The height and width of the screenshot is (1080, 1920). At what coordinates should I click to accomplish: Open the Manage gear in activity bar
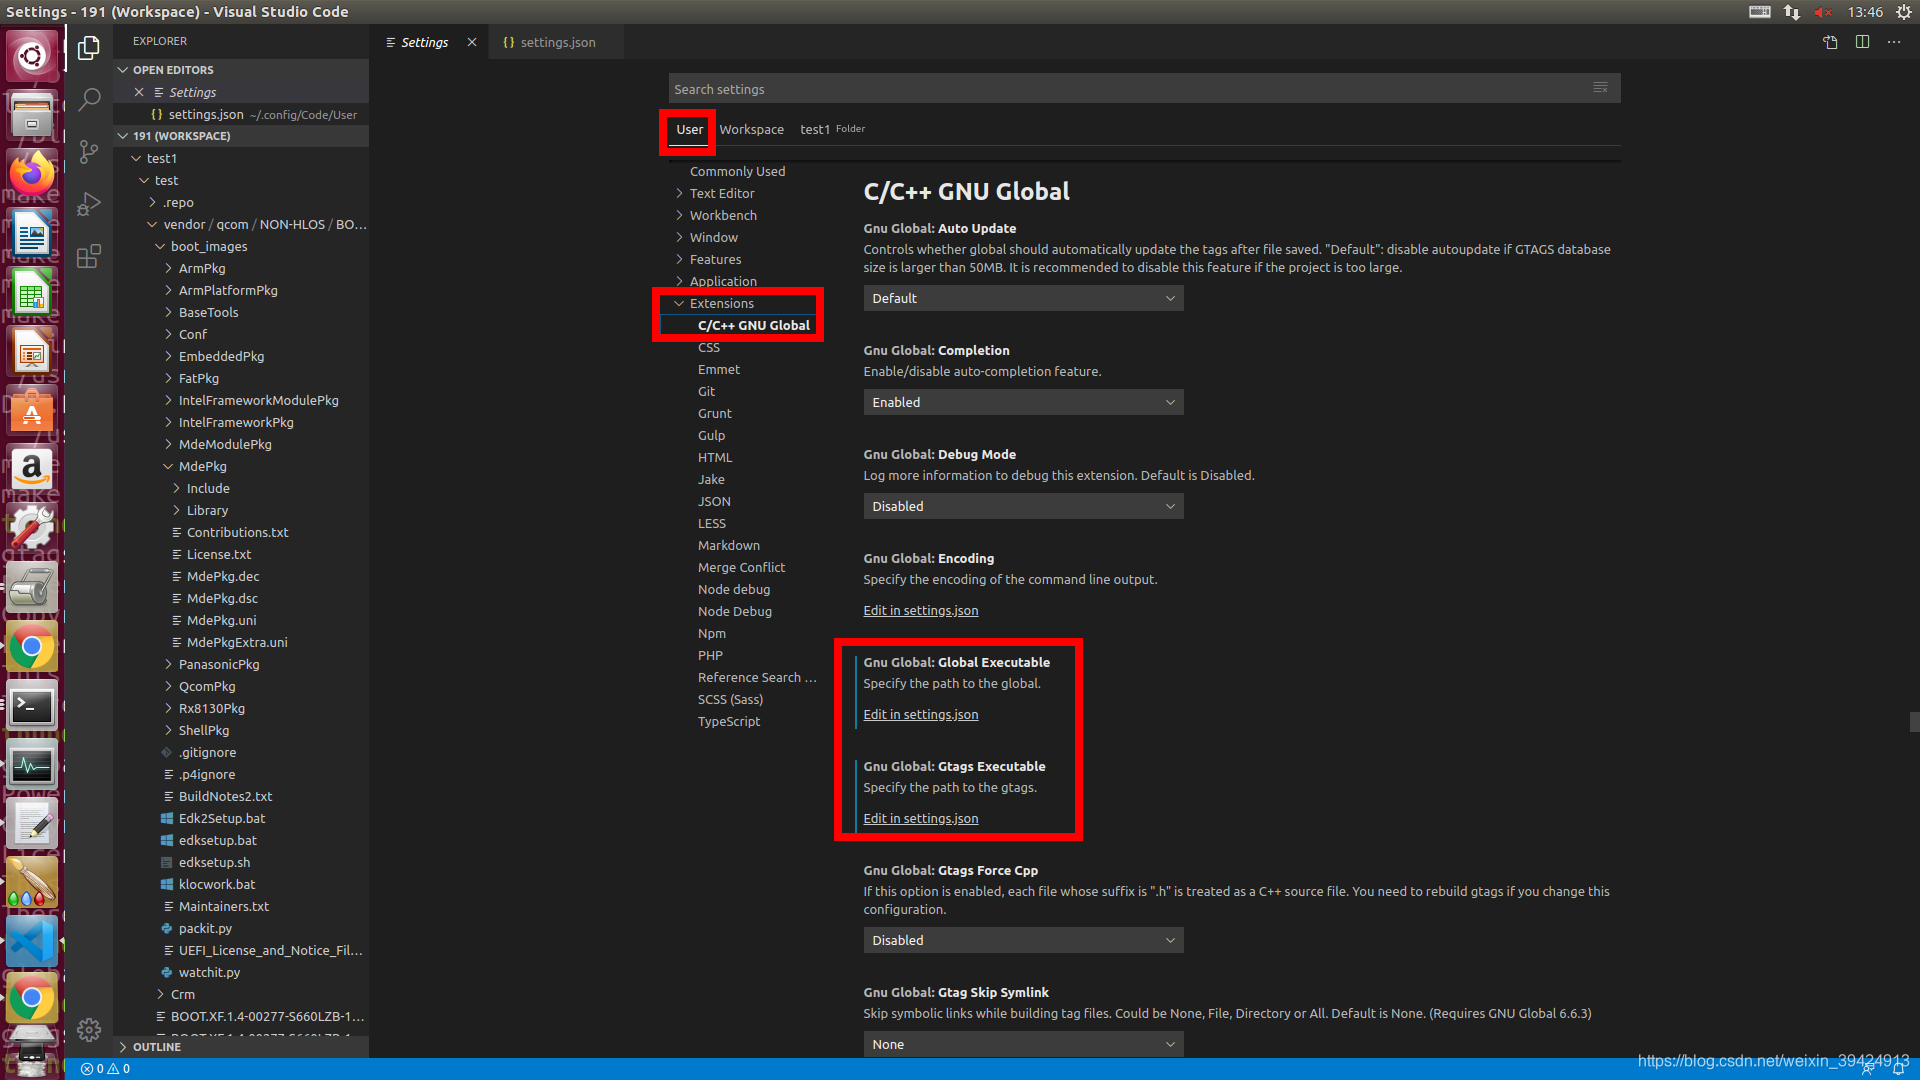(89, 1029)
